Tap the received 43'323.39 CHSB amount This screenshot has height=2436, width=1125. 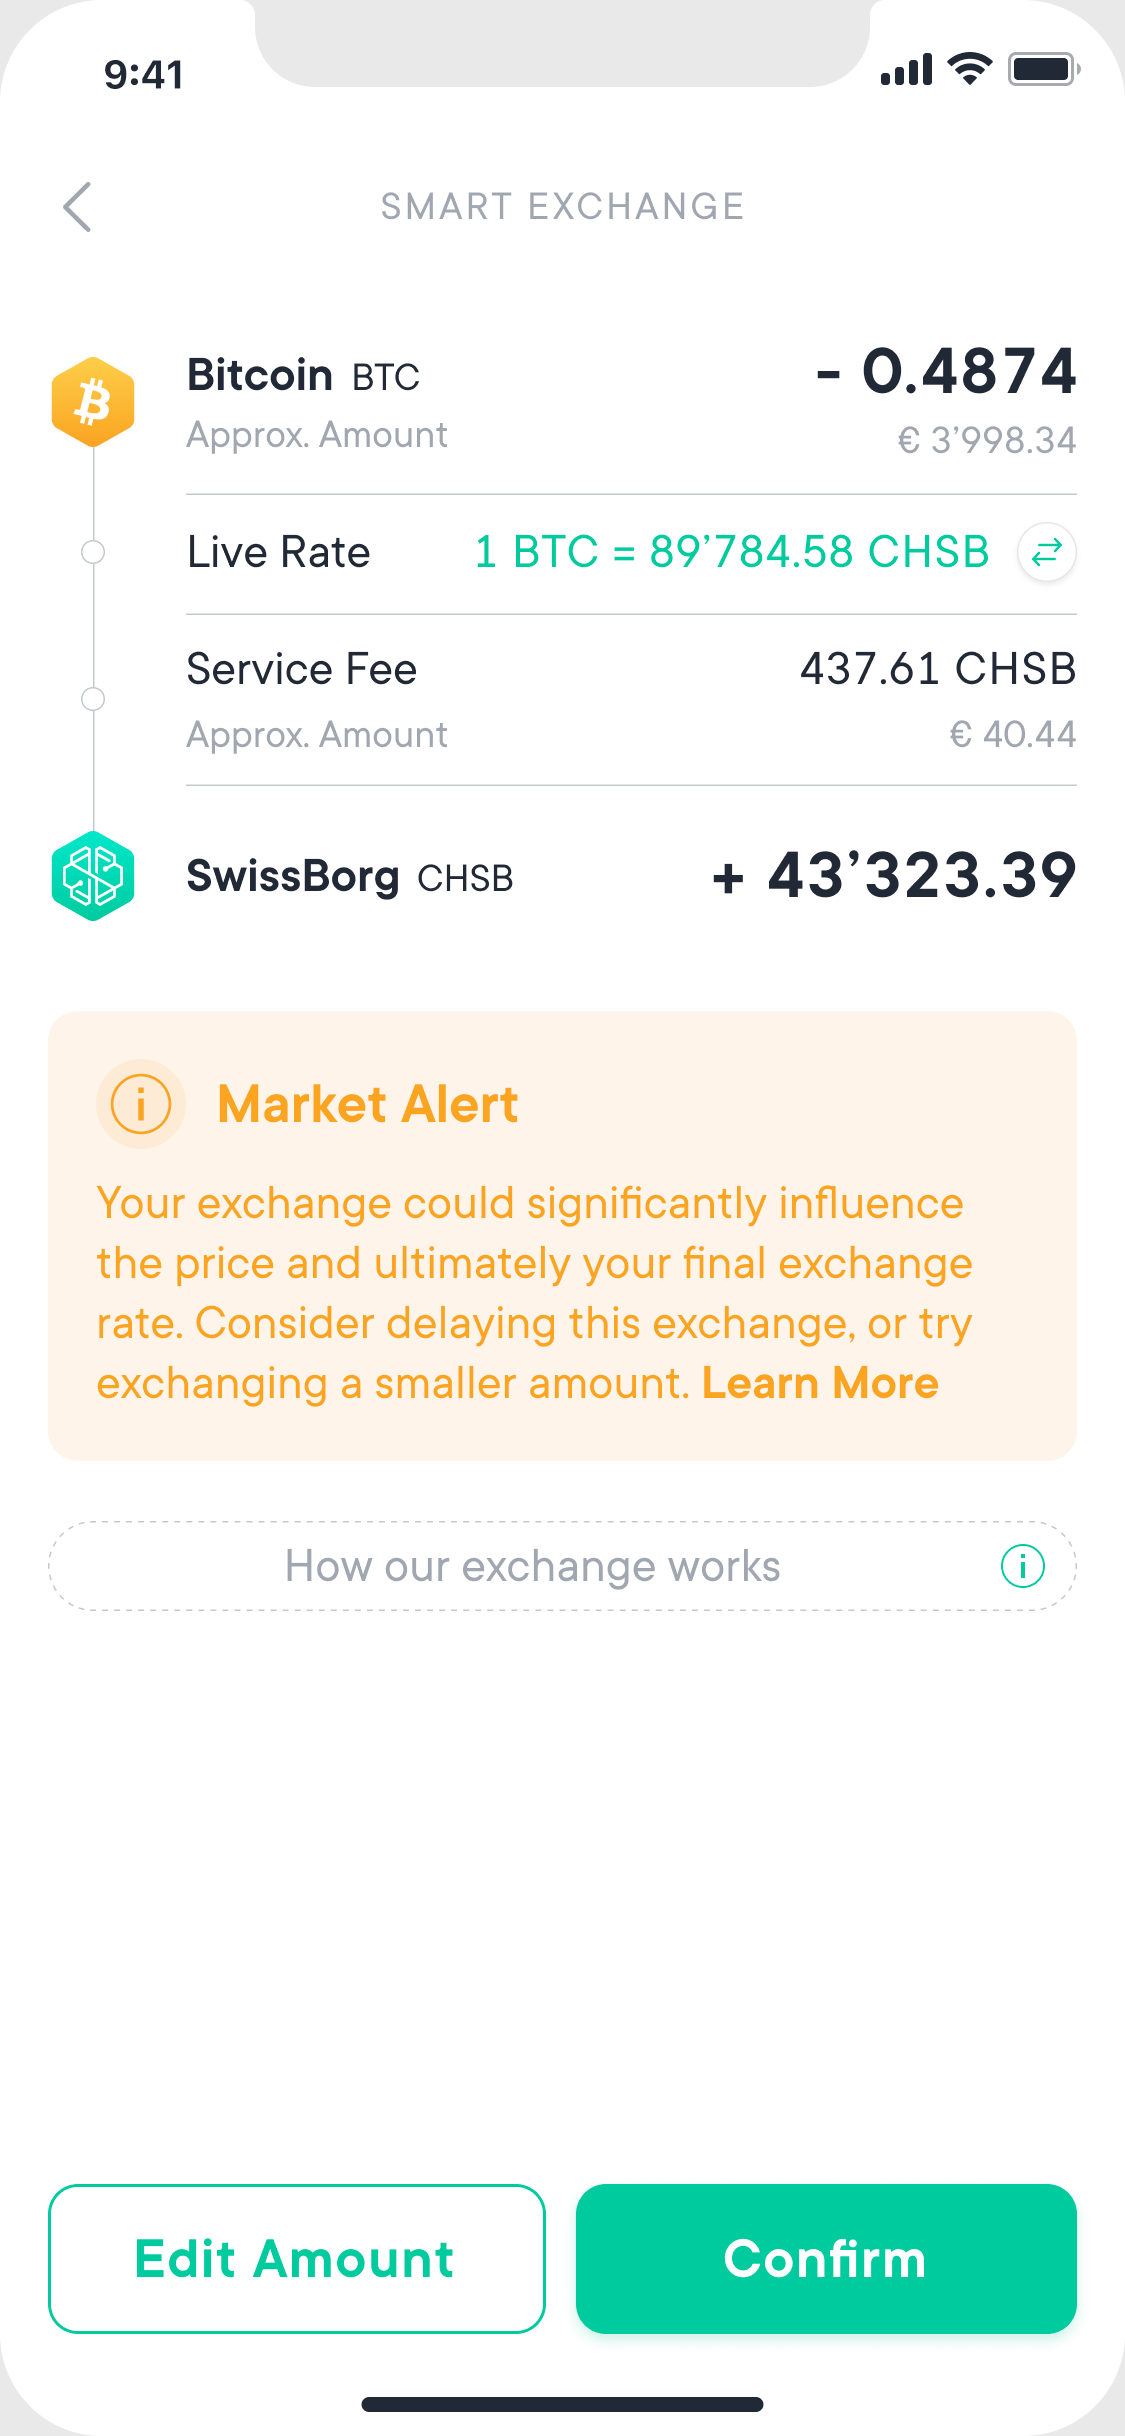pos(894,876)
